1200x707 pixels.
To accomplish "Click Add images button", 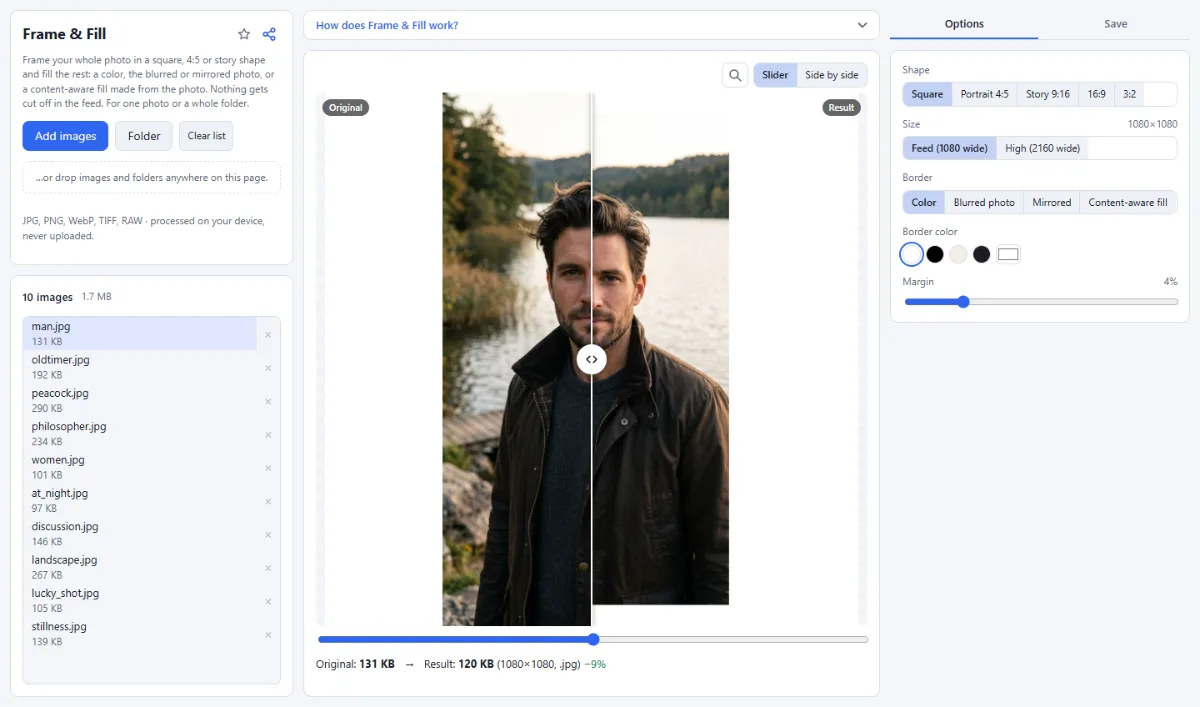I will coord(65,136).
